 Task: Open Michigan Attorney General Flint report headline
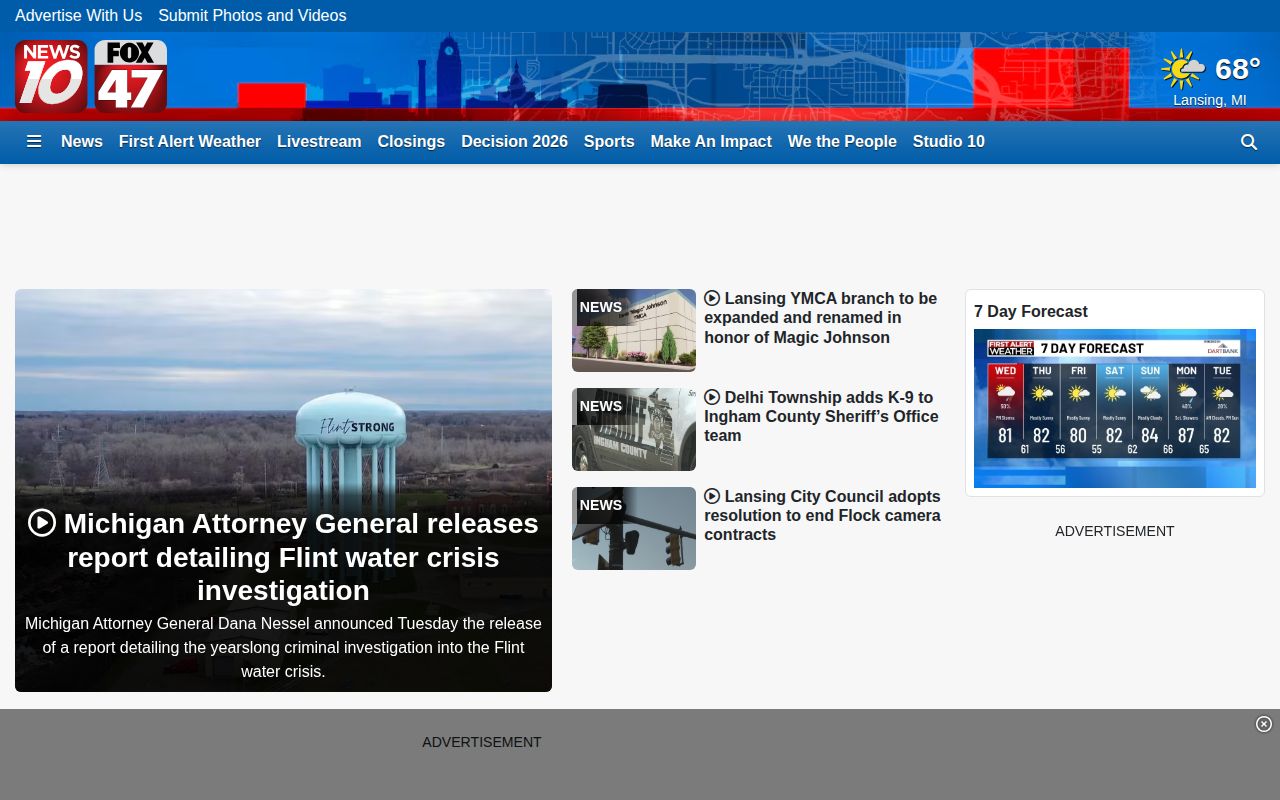coord(283,556)
